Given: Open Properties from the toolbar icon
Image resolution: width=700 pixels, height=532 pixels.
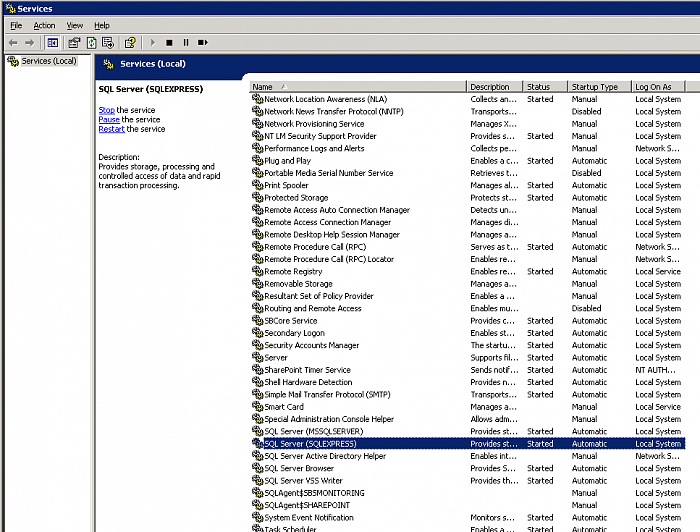Looking at the screenshot, I should tap(74, 43).
